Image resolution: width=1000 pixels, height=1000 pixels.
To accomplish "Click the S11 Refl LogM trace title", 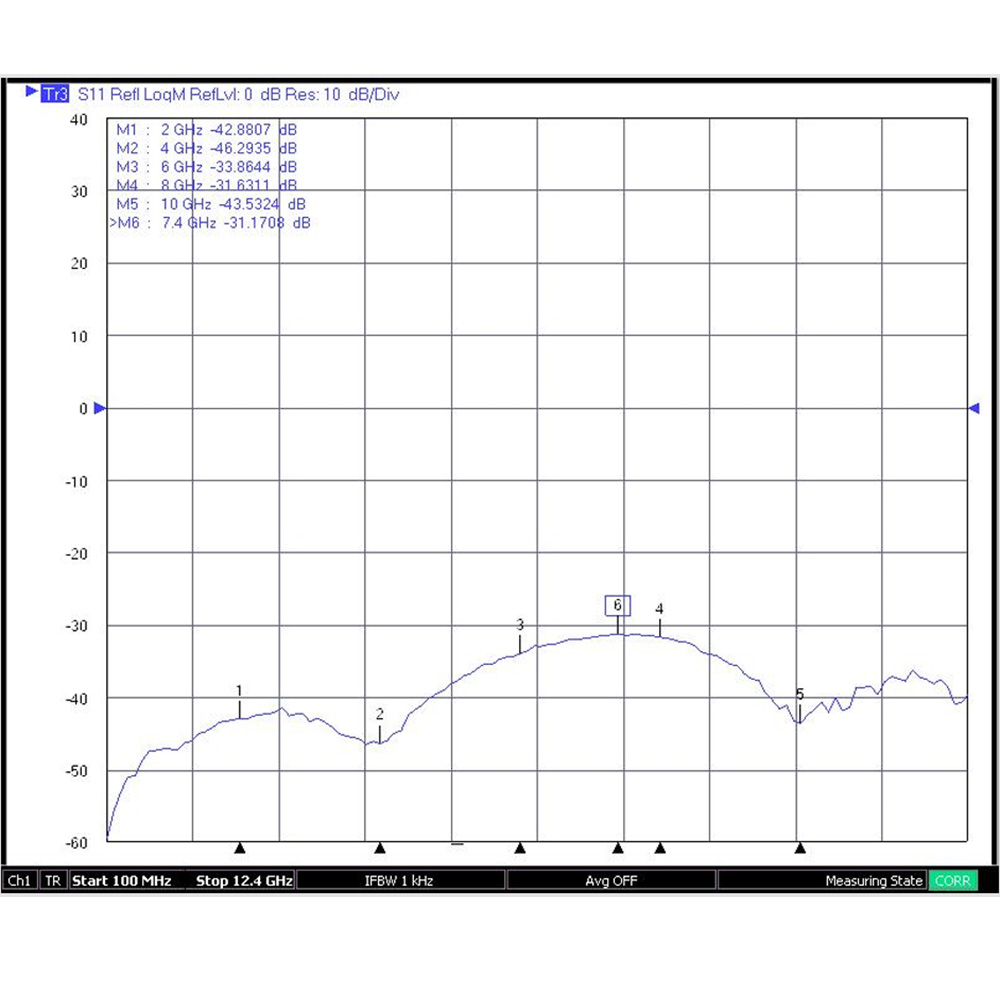I will coord(131,94).
